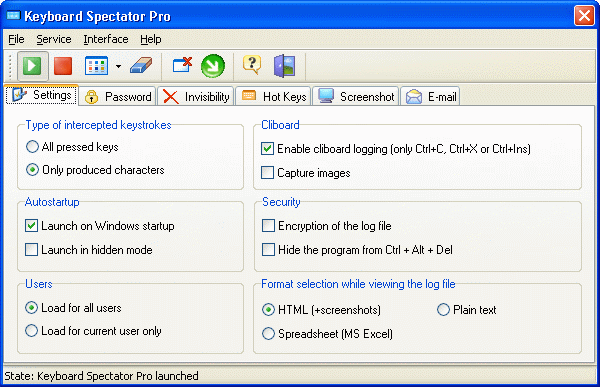Click the 'Type of intercepted keystrokes' group label
The image size is (600, 387).
(98, 125)
